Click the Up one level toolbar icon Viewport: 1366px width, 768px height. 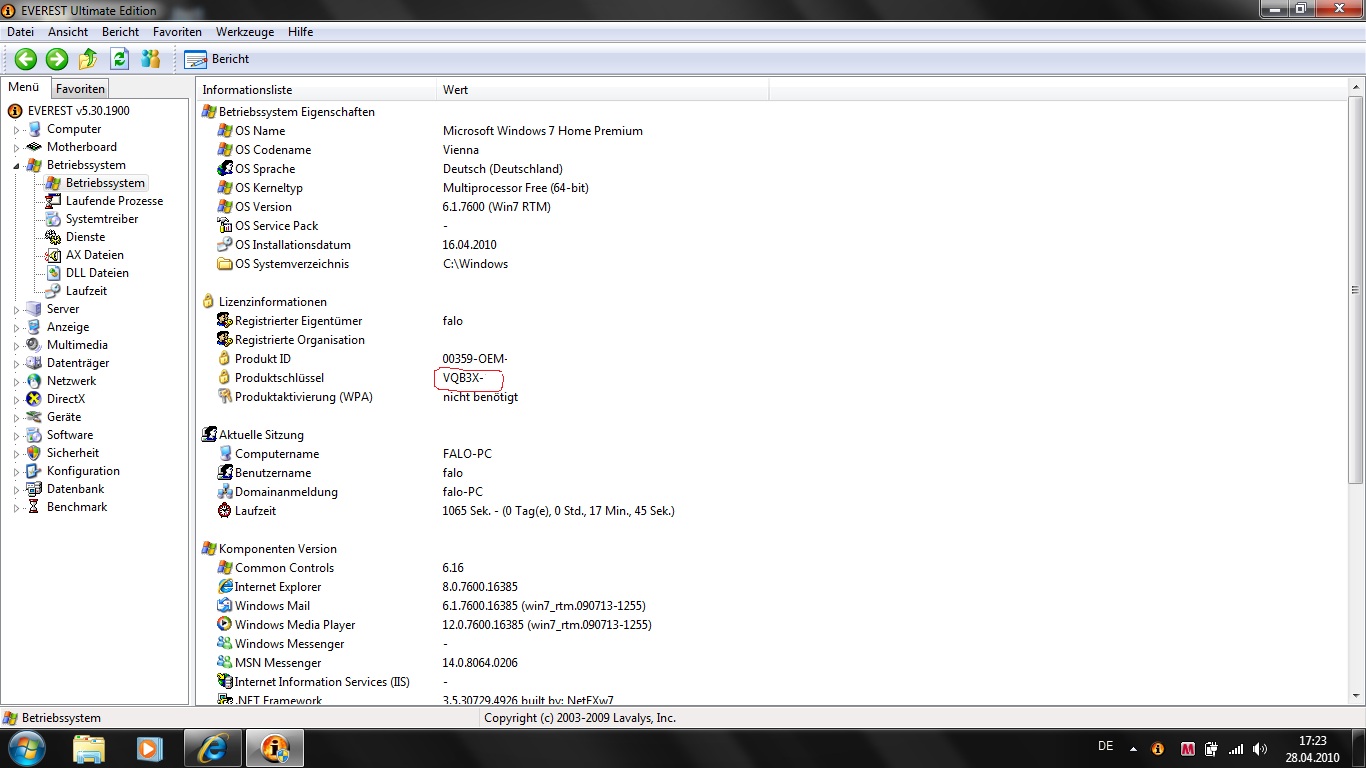tap(88, 59)
